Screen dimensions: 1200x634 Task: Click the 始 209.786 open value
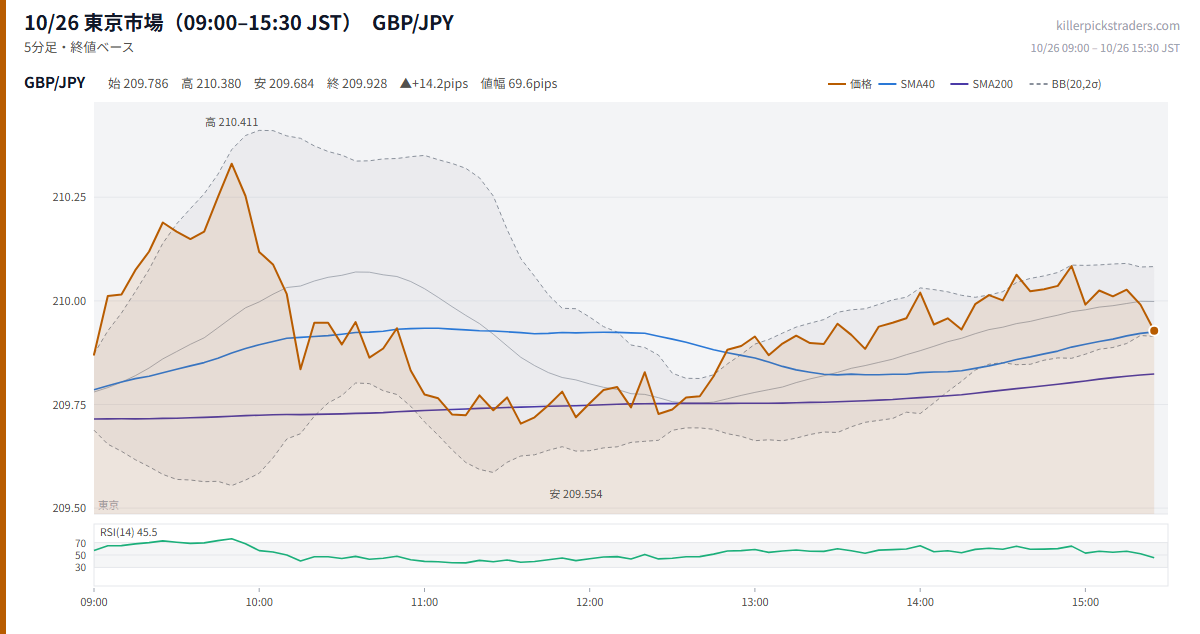[x=138, y=84]
